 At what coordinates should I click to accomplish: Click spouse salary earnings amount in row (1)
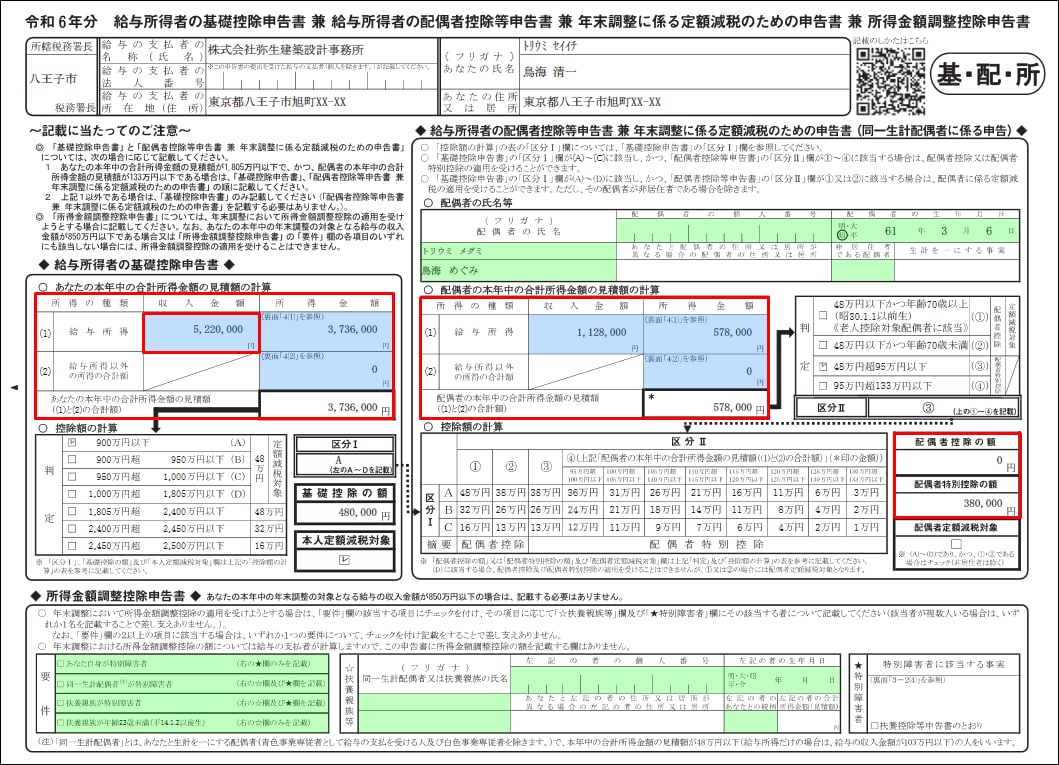[704, 334]
